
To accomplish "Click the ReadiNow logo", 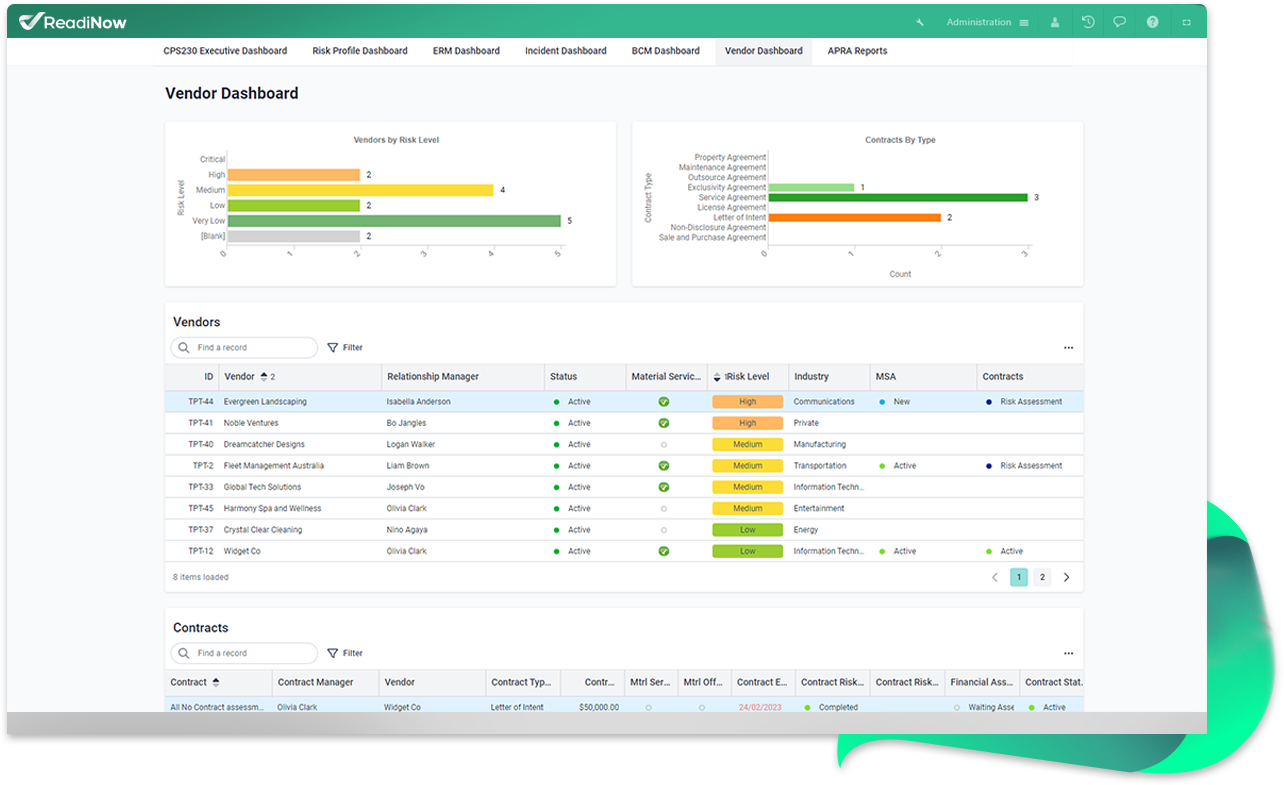I will (x=73, y=21).
